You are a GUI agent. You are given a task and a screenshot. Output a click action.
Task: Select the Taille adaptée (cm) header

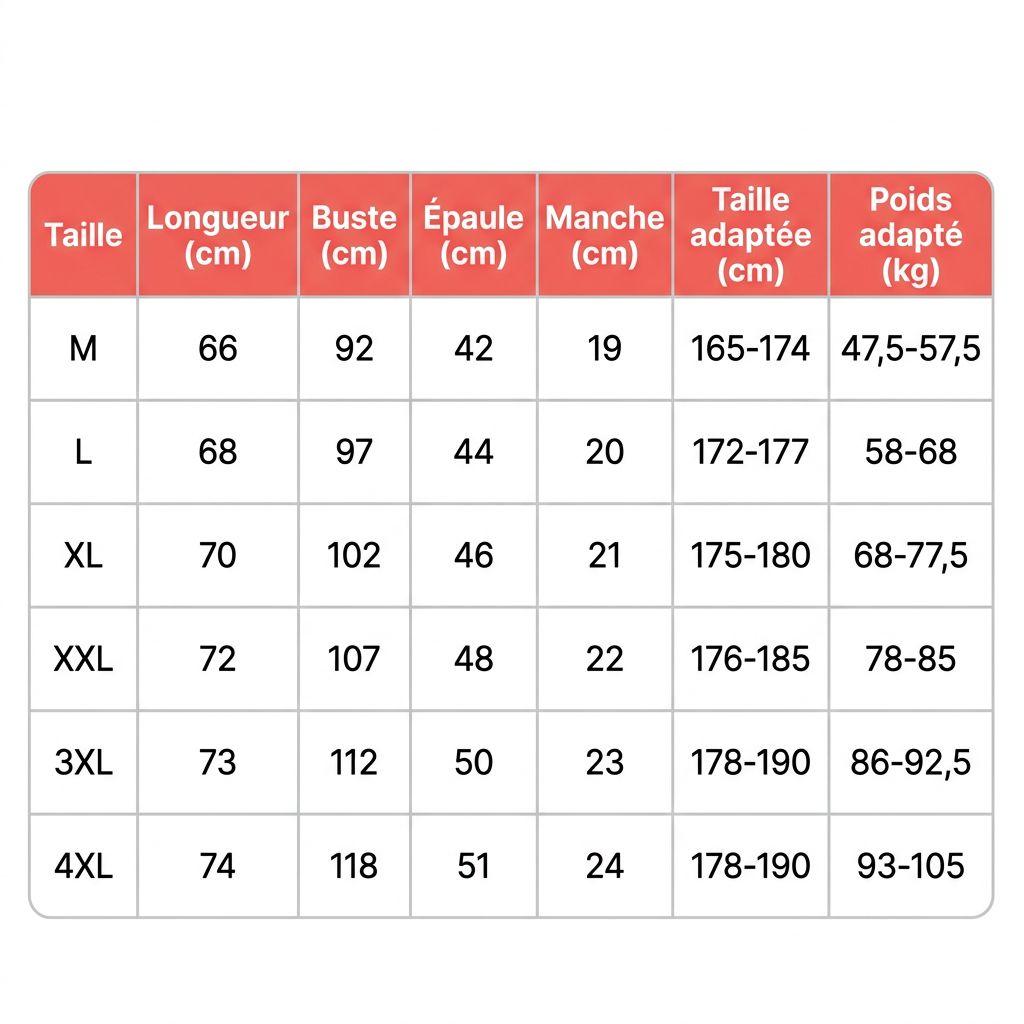750,235
